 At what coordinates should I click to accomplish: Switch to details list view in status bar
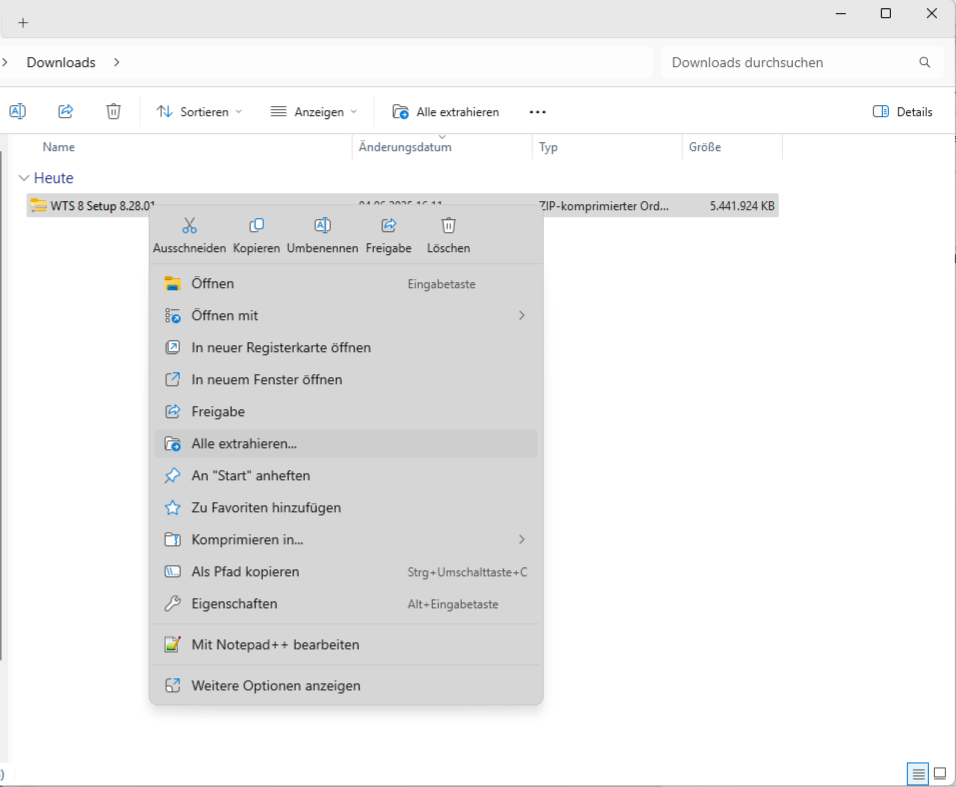pos(917,774)
